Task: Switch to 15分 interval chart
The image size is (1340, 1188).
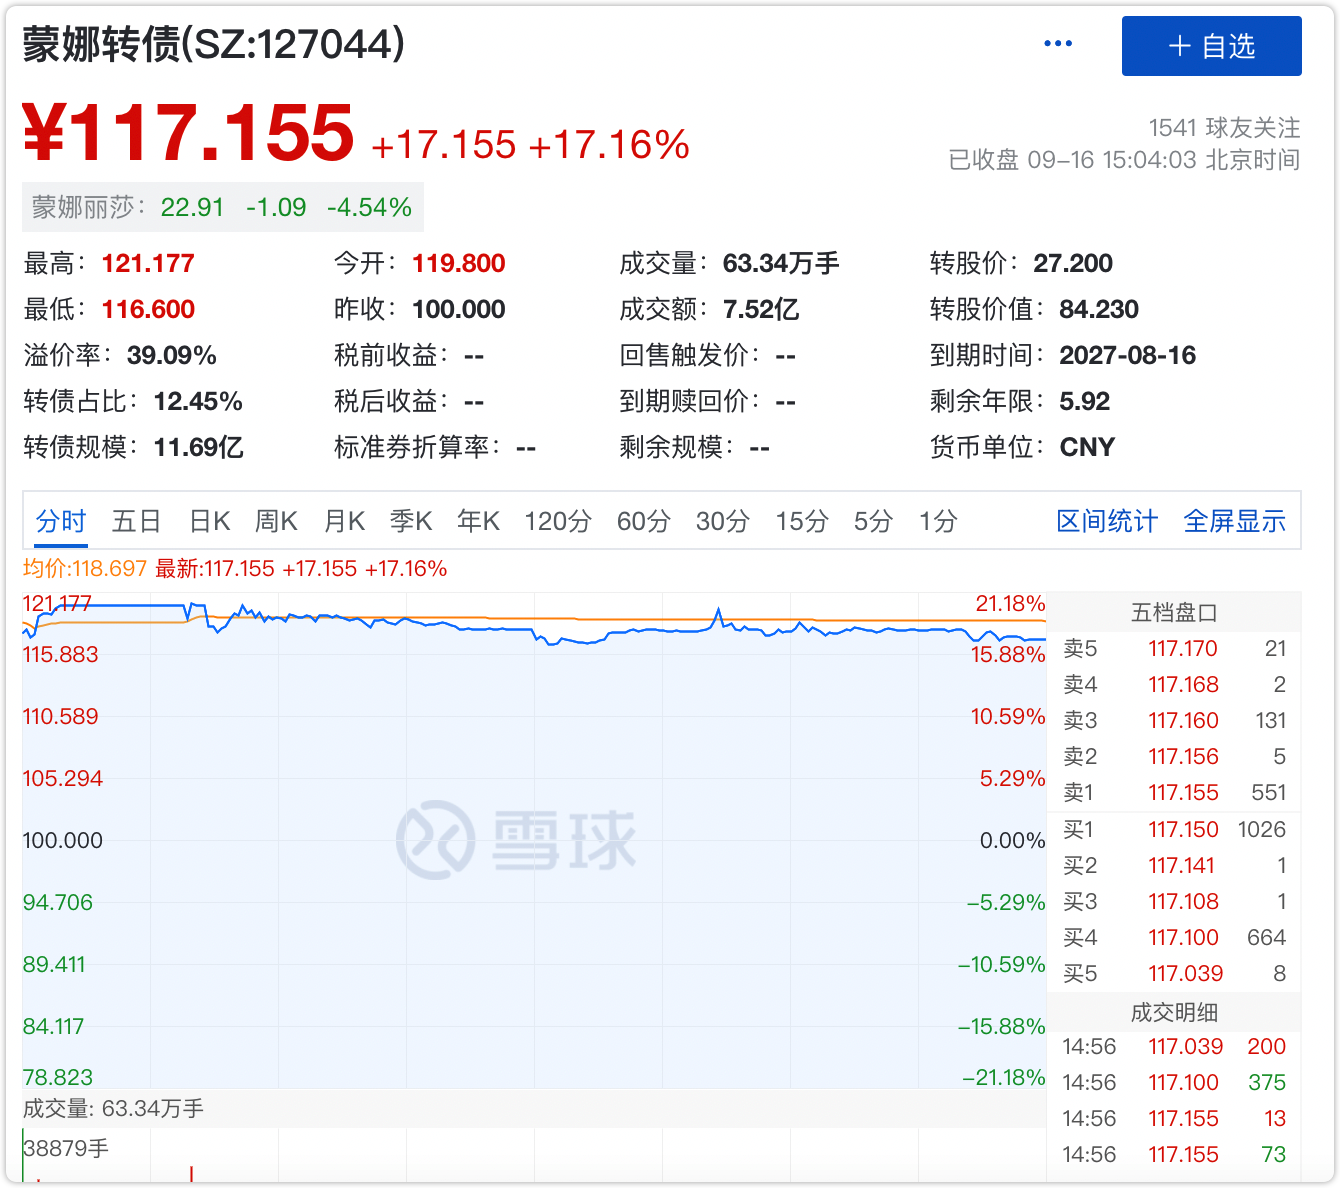Action: click(802, 521)
